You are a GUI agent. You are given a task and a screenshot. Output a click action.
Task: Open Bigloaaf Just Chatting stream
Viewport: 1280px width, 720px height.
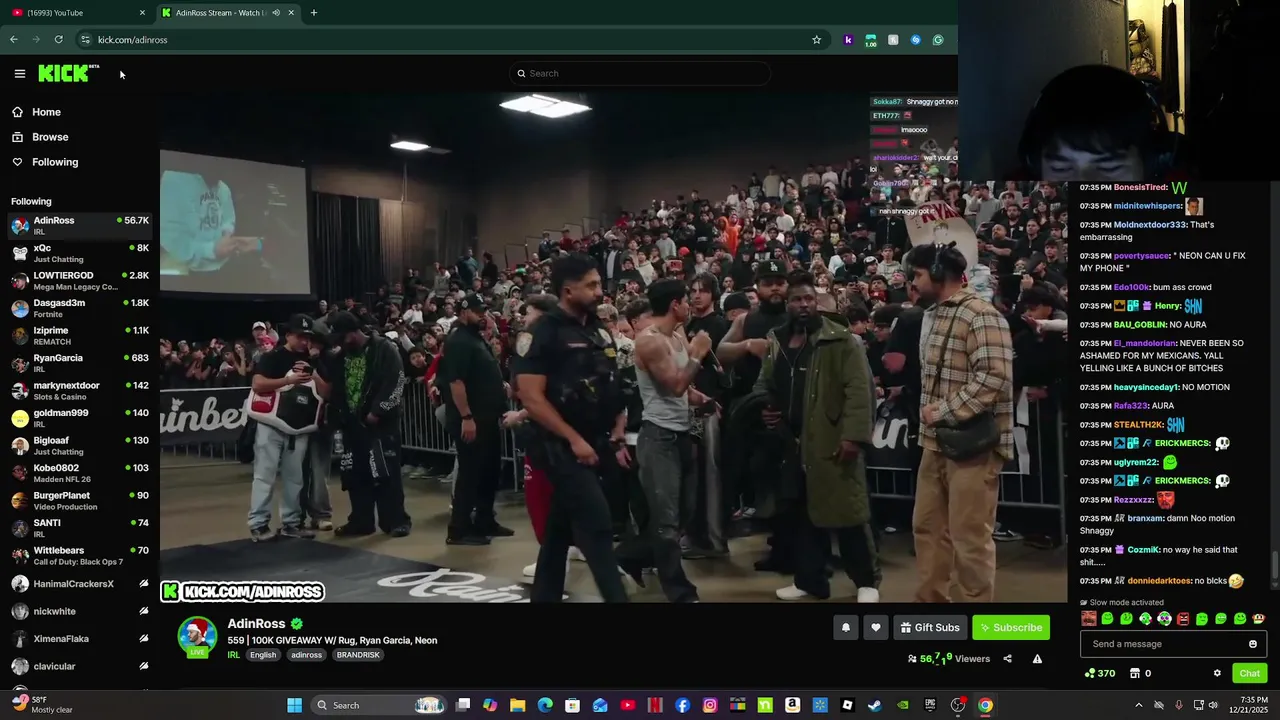pos(80,446)
